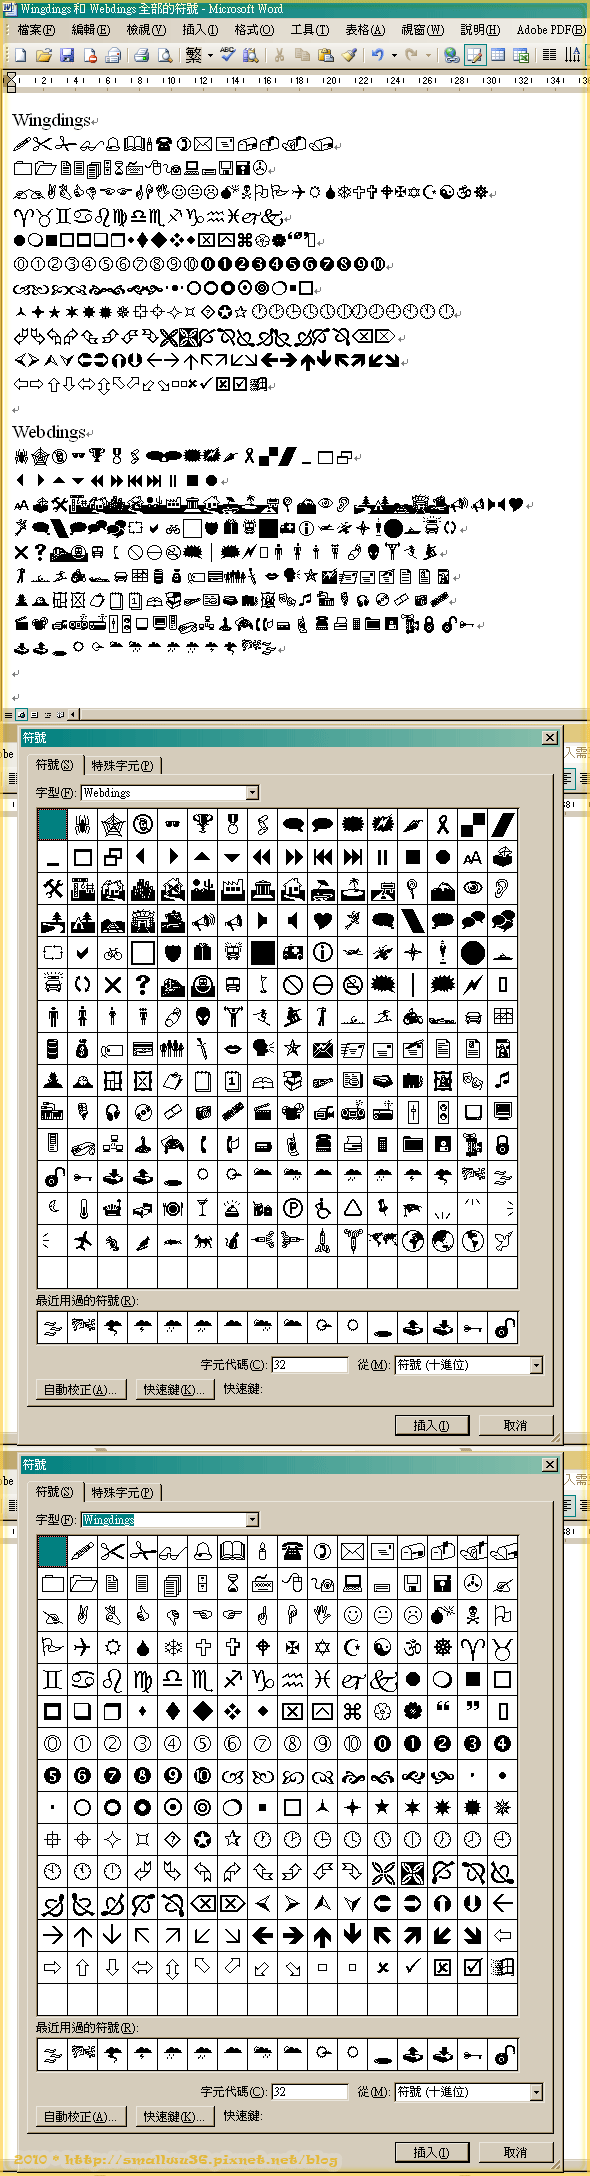This screenshot has height=2176, width=590.
Task: Open the 字型 font dropdown showing Webdings
Action: (x=252, y=793)
